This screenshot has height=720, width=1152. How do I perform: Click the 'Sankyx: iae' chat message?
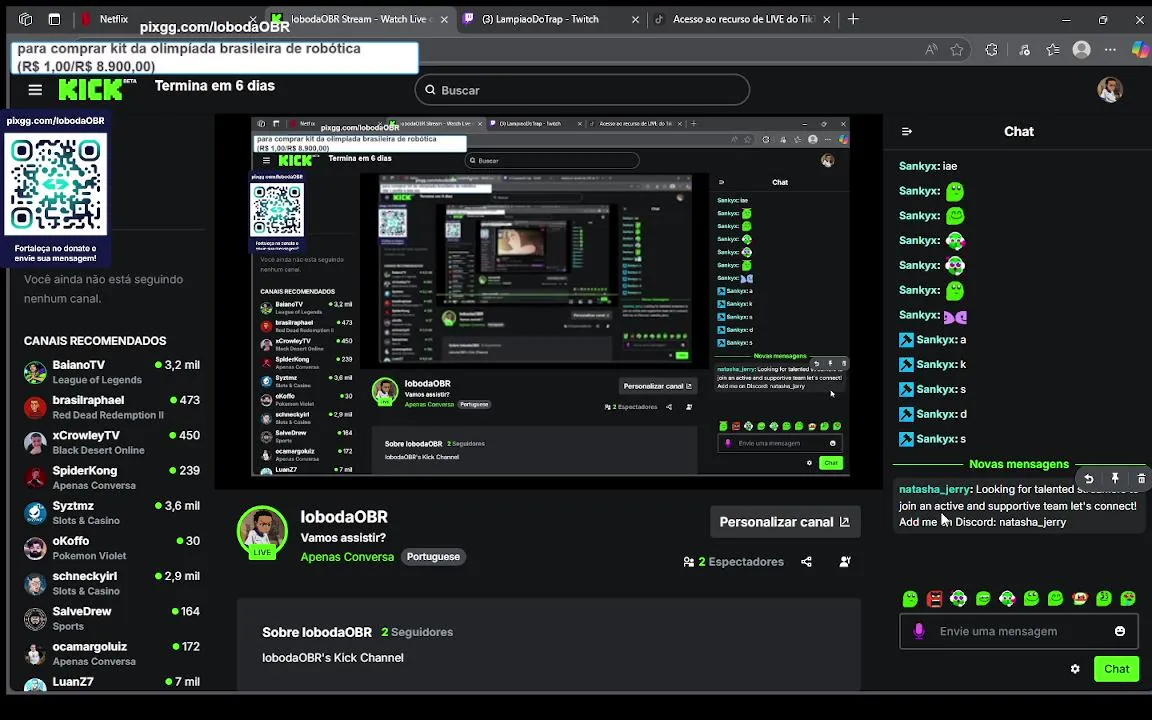click(x=928, y=166)
